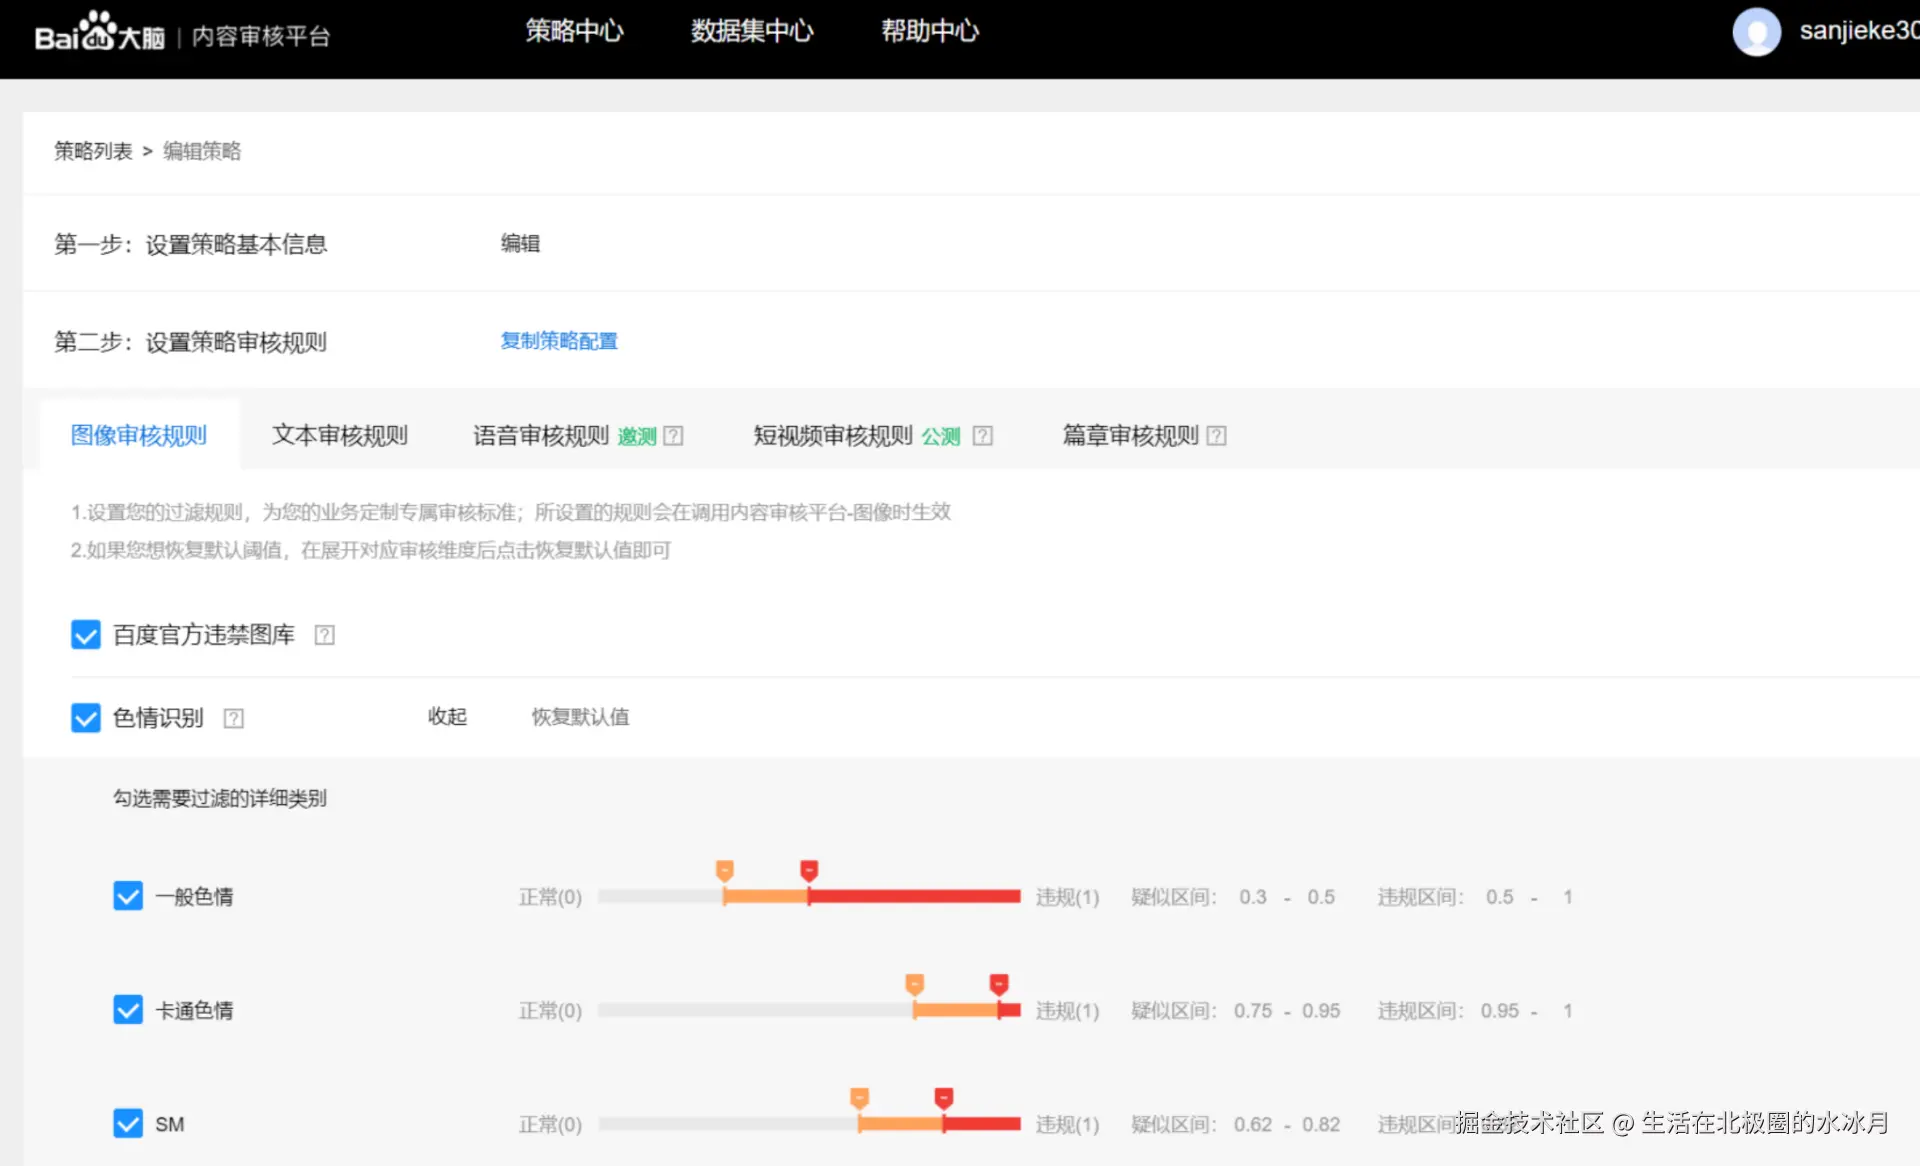Toggle the 色情识别 checkbox

(x=86, y=718)
